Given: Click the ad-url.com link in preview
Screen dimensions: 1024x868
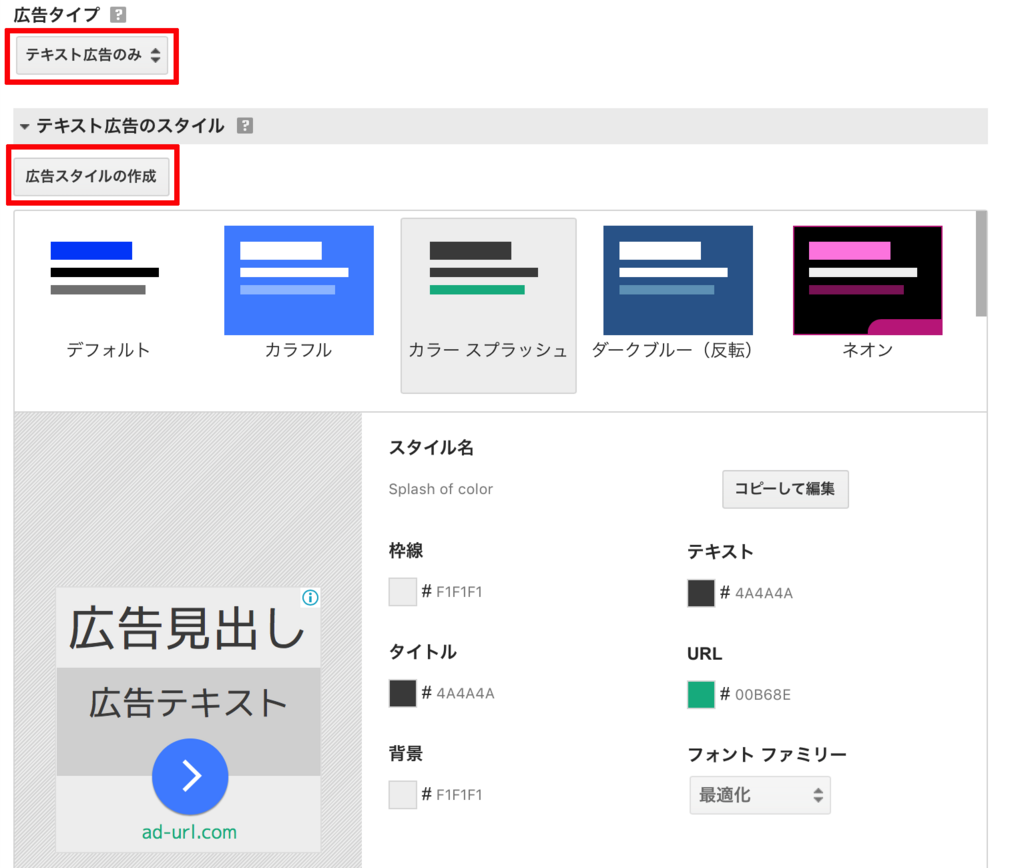Looking at the screenshot, I should tap(189, 832).
